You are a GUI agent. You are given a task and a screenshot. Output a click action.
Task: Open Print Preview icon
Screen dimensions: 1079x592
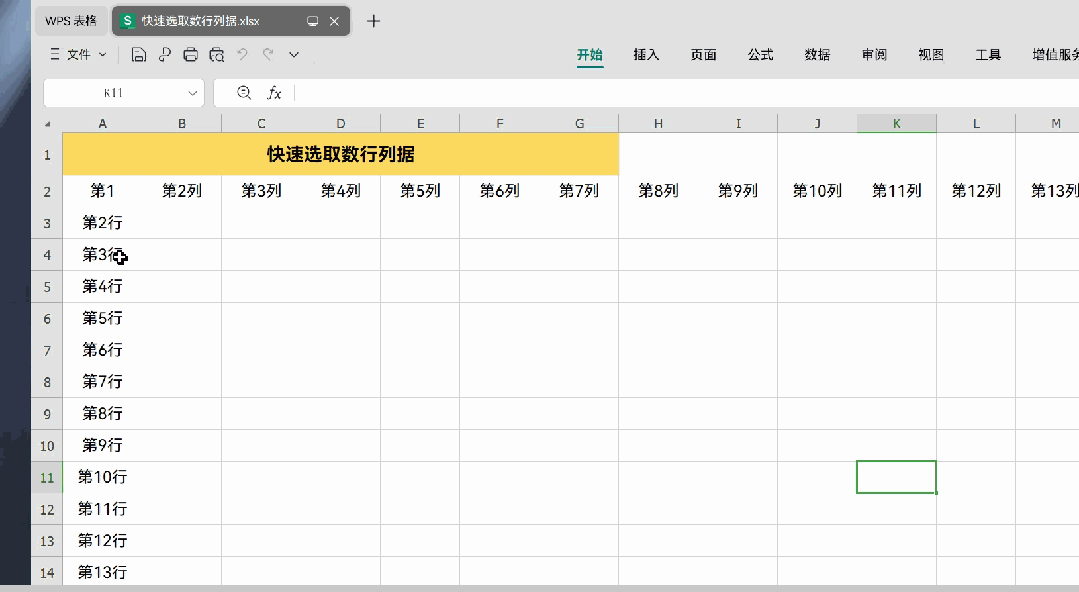[x=217, y=55]
